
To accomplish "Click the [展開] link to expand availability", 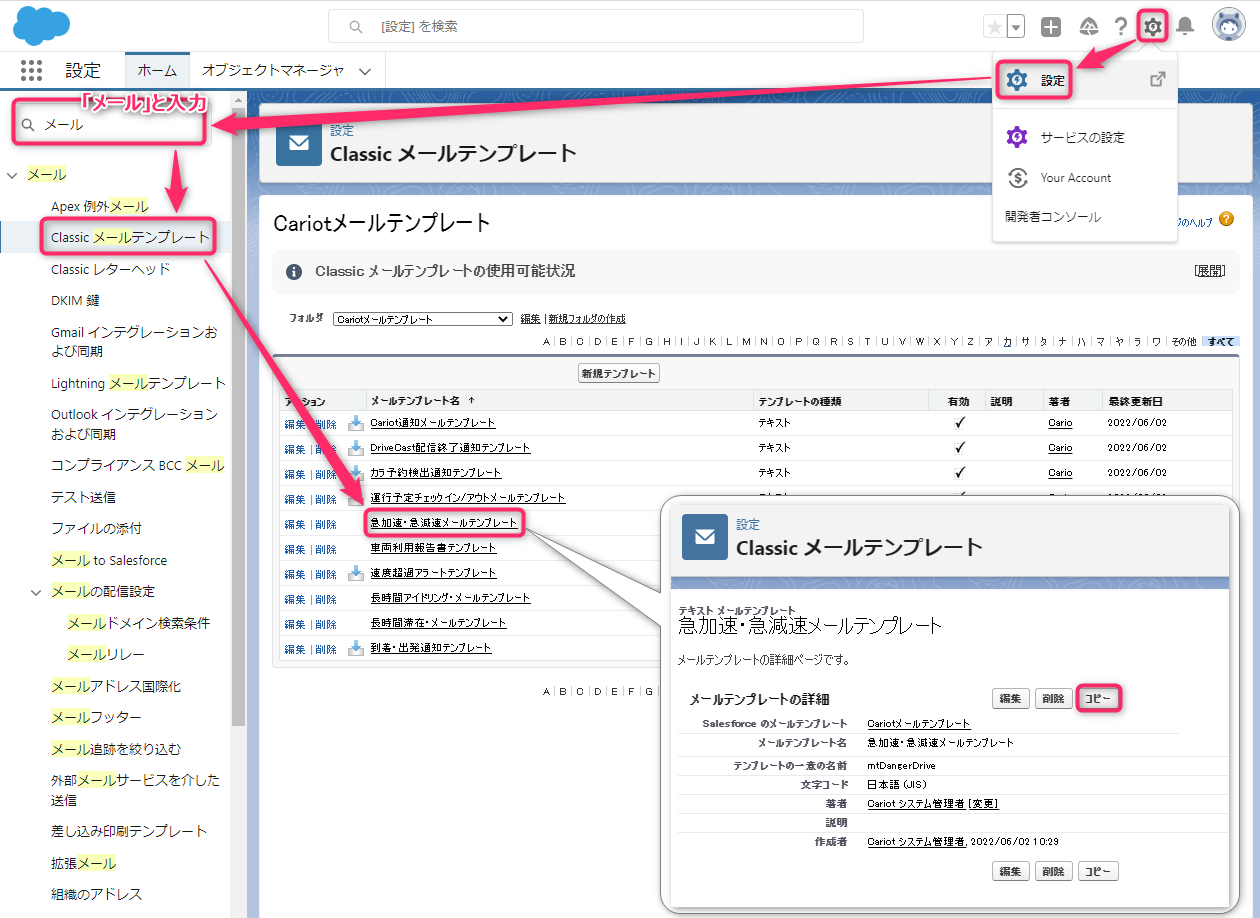I will pyautogui.click(x=1209, y=271).
